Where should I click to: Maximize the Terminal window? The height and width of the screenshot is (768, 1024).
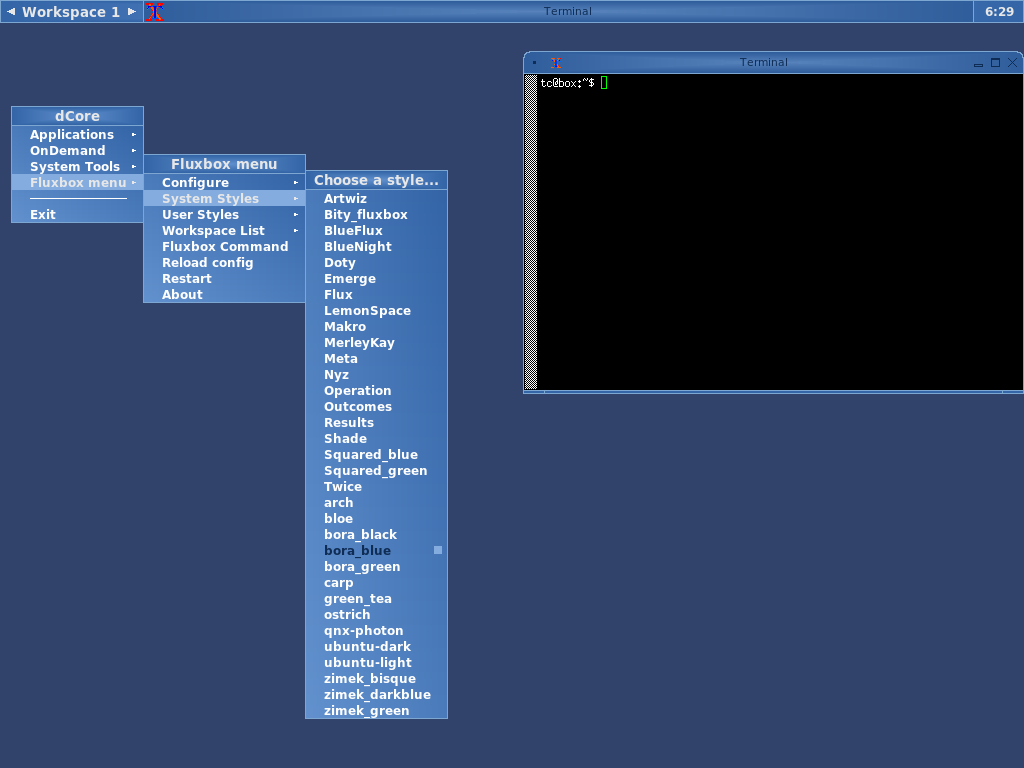click(995, 62)
